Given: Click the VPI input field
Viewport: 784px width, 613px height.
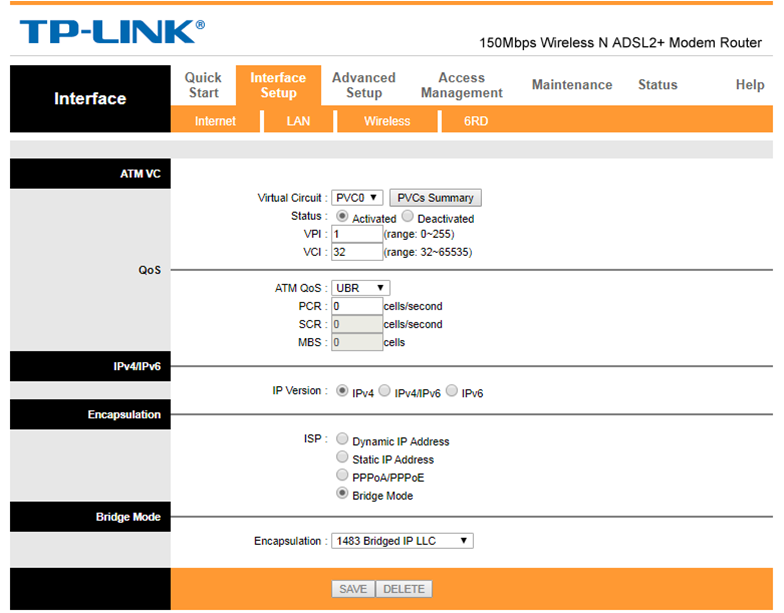Looking at the screenshot, I should [357, 234].
